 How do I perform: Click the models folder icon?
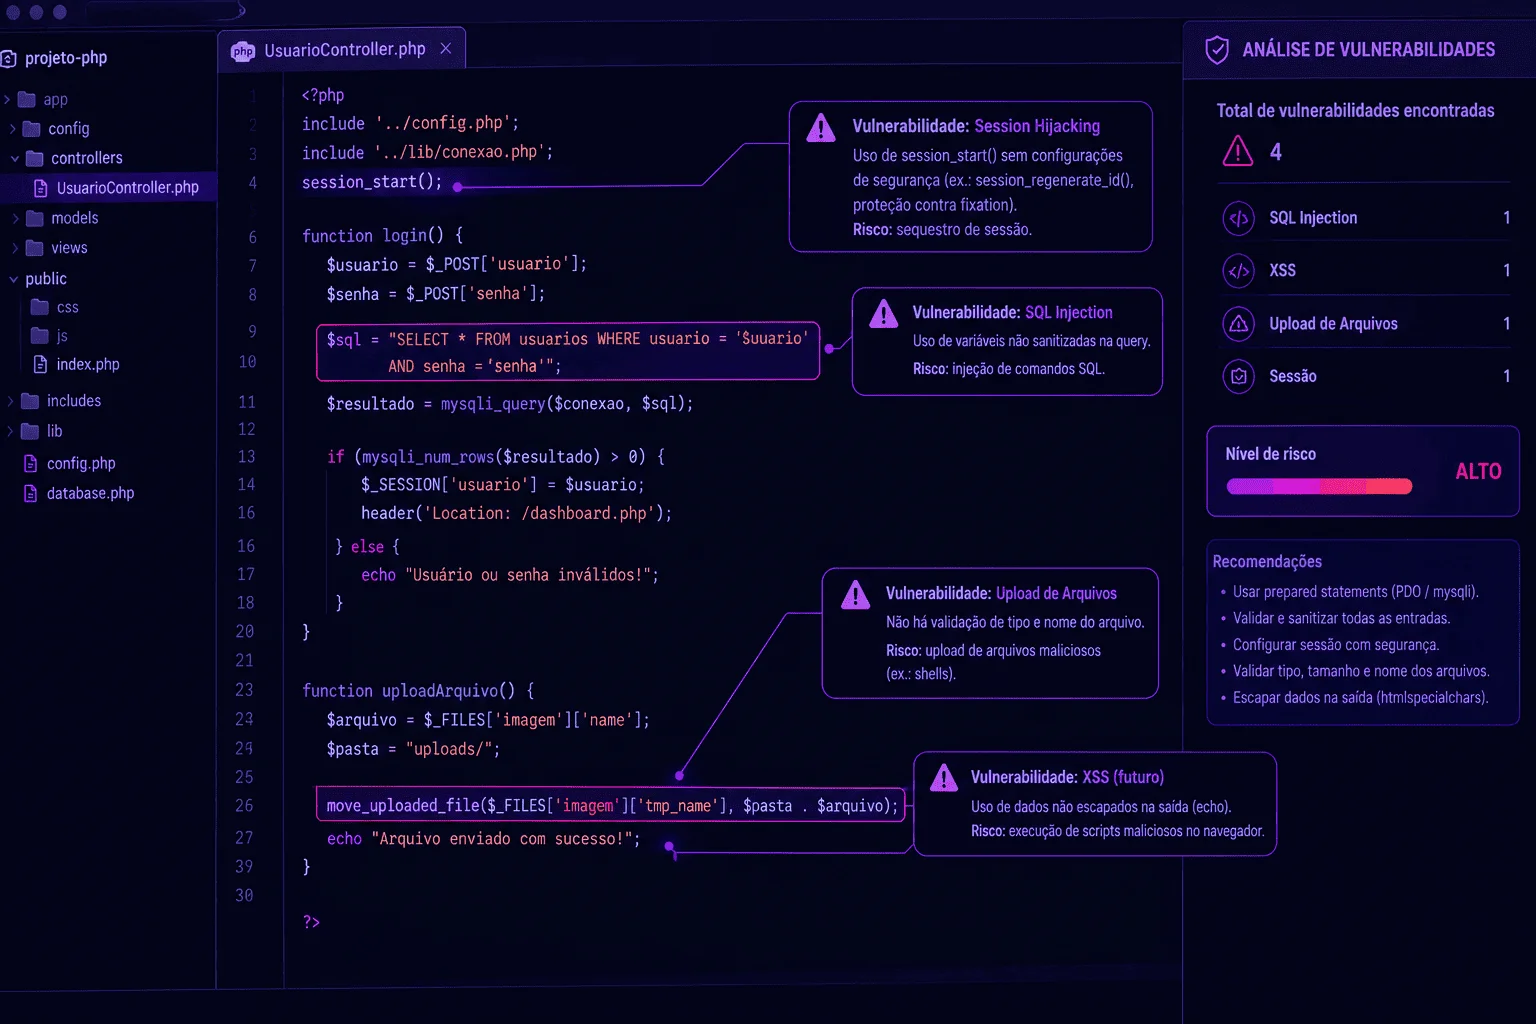coord(35,218)
